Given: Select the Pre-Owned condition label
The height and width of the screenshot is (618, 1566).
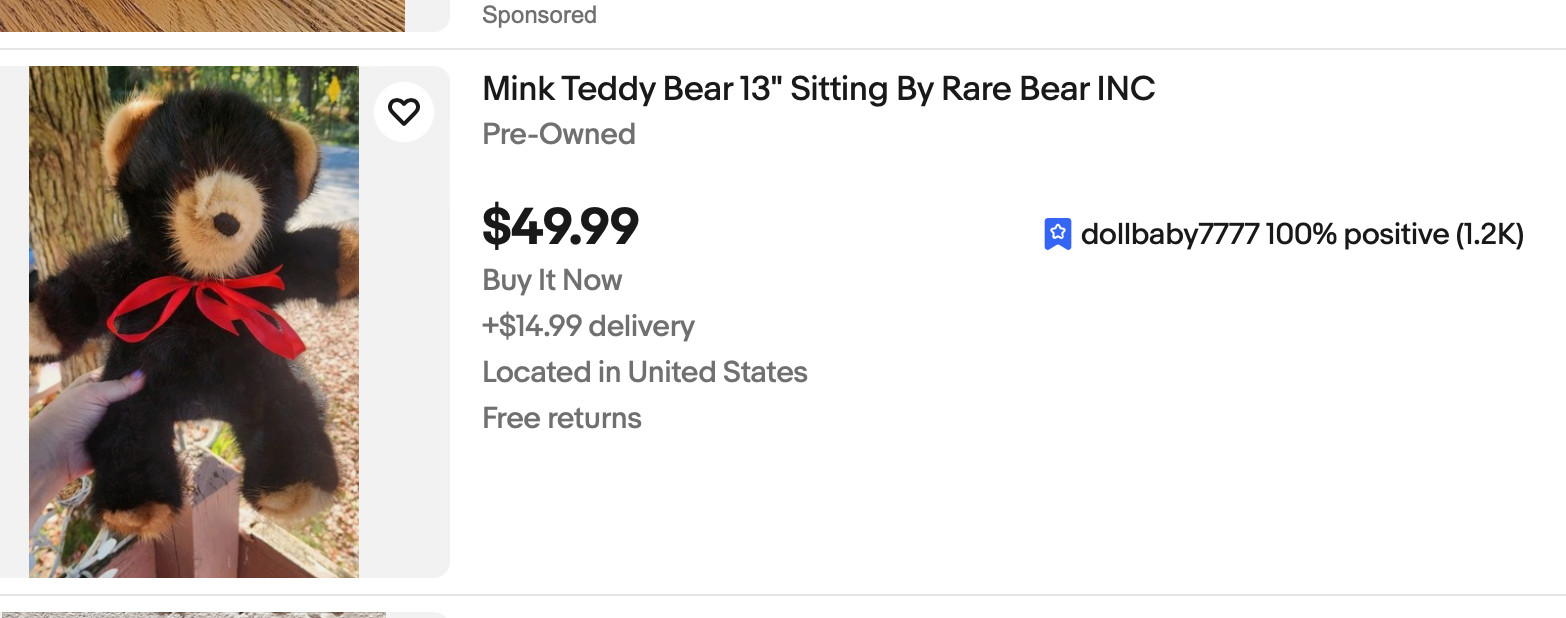Looking at the screenshot, I should tap(559, 134).
